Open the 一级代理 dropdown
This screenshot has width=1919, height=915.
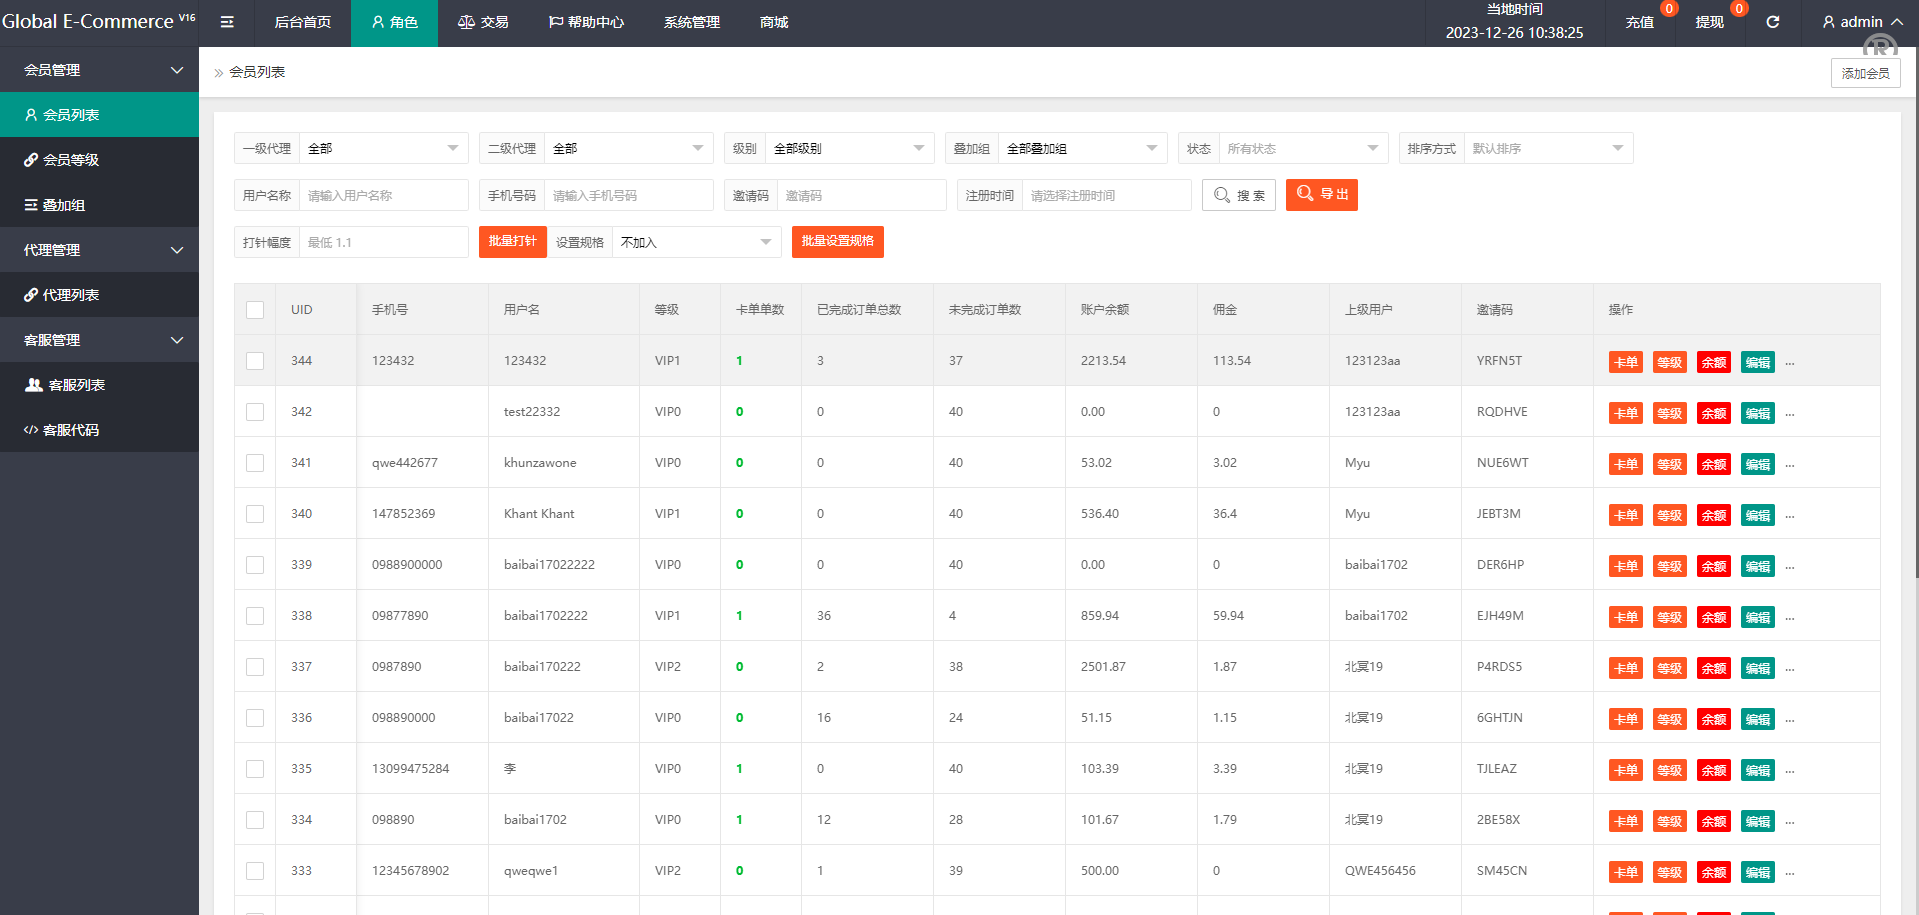point(383,148)
